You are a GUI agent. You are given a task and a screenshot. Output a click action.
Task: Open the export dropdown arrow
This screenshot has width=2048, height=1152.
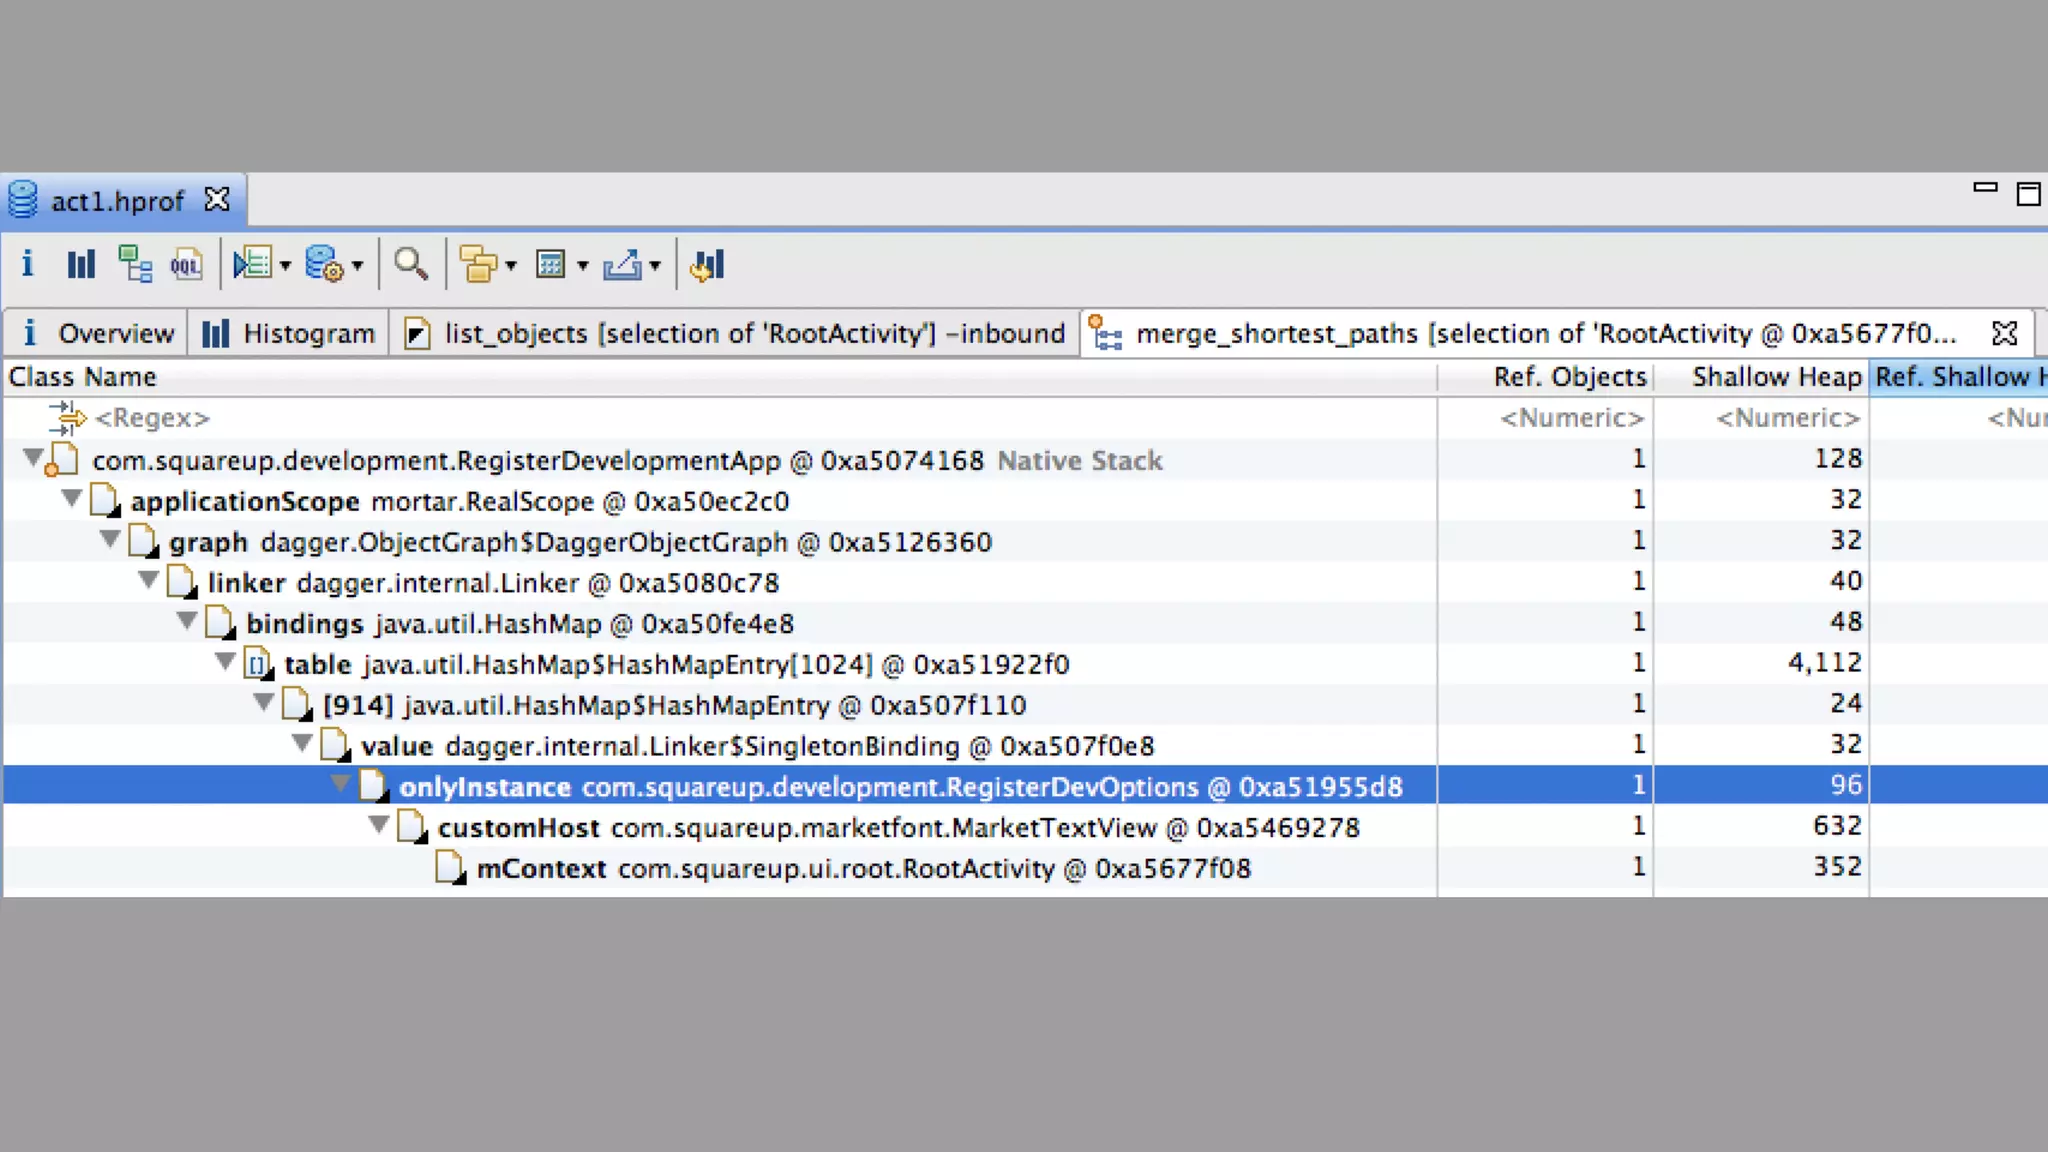click(x=655, y=266)
